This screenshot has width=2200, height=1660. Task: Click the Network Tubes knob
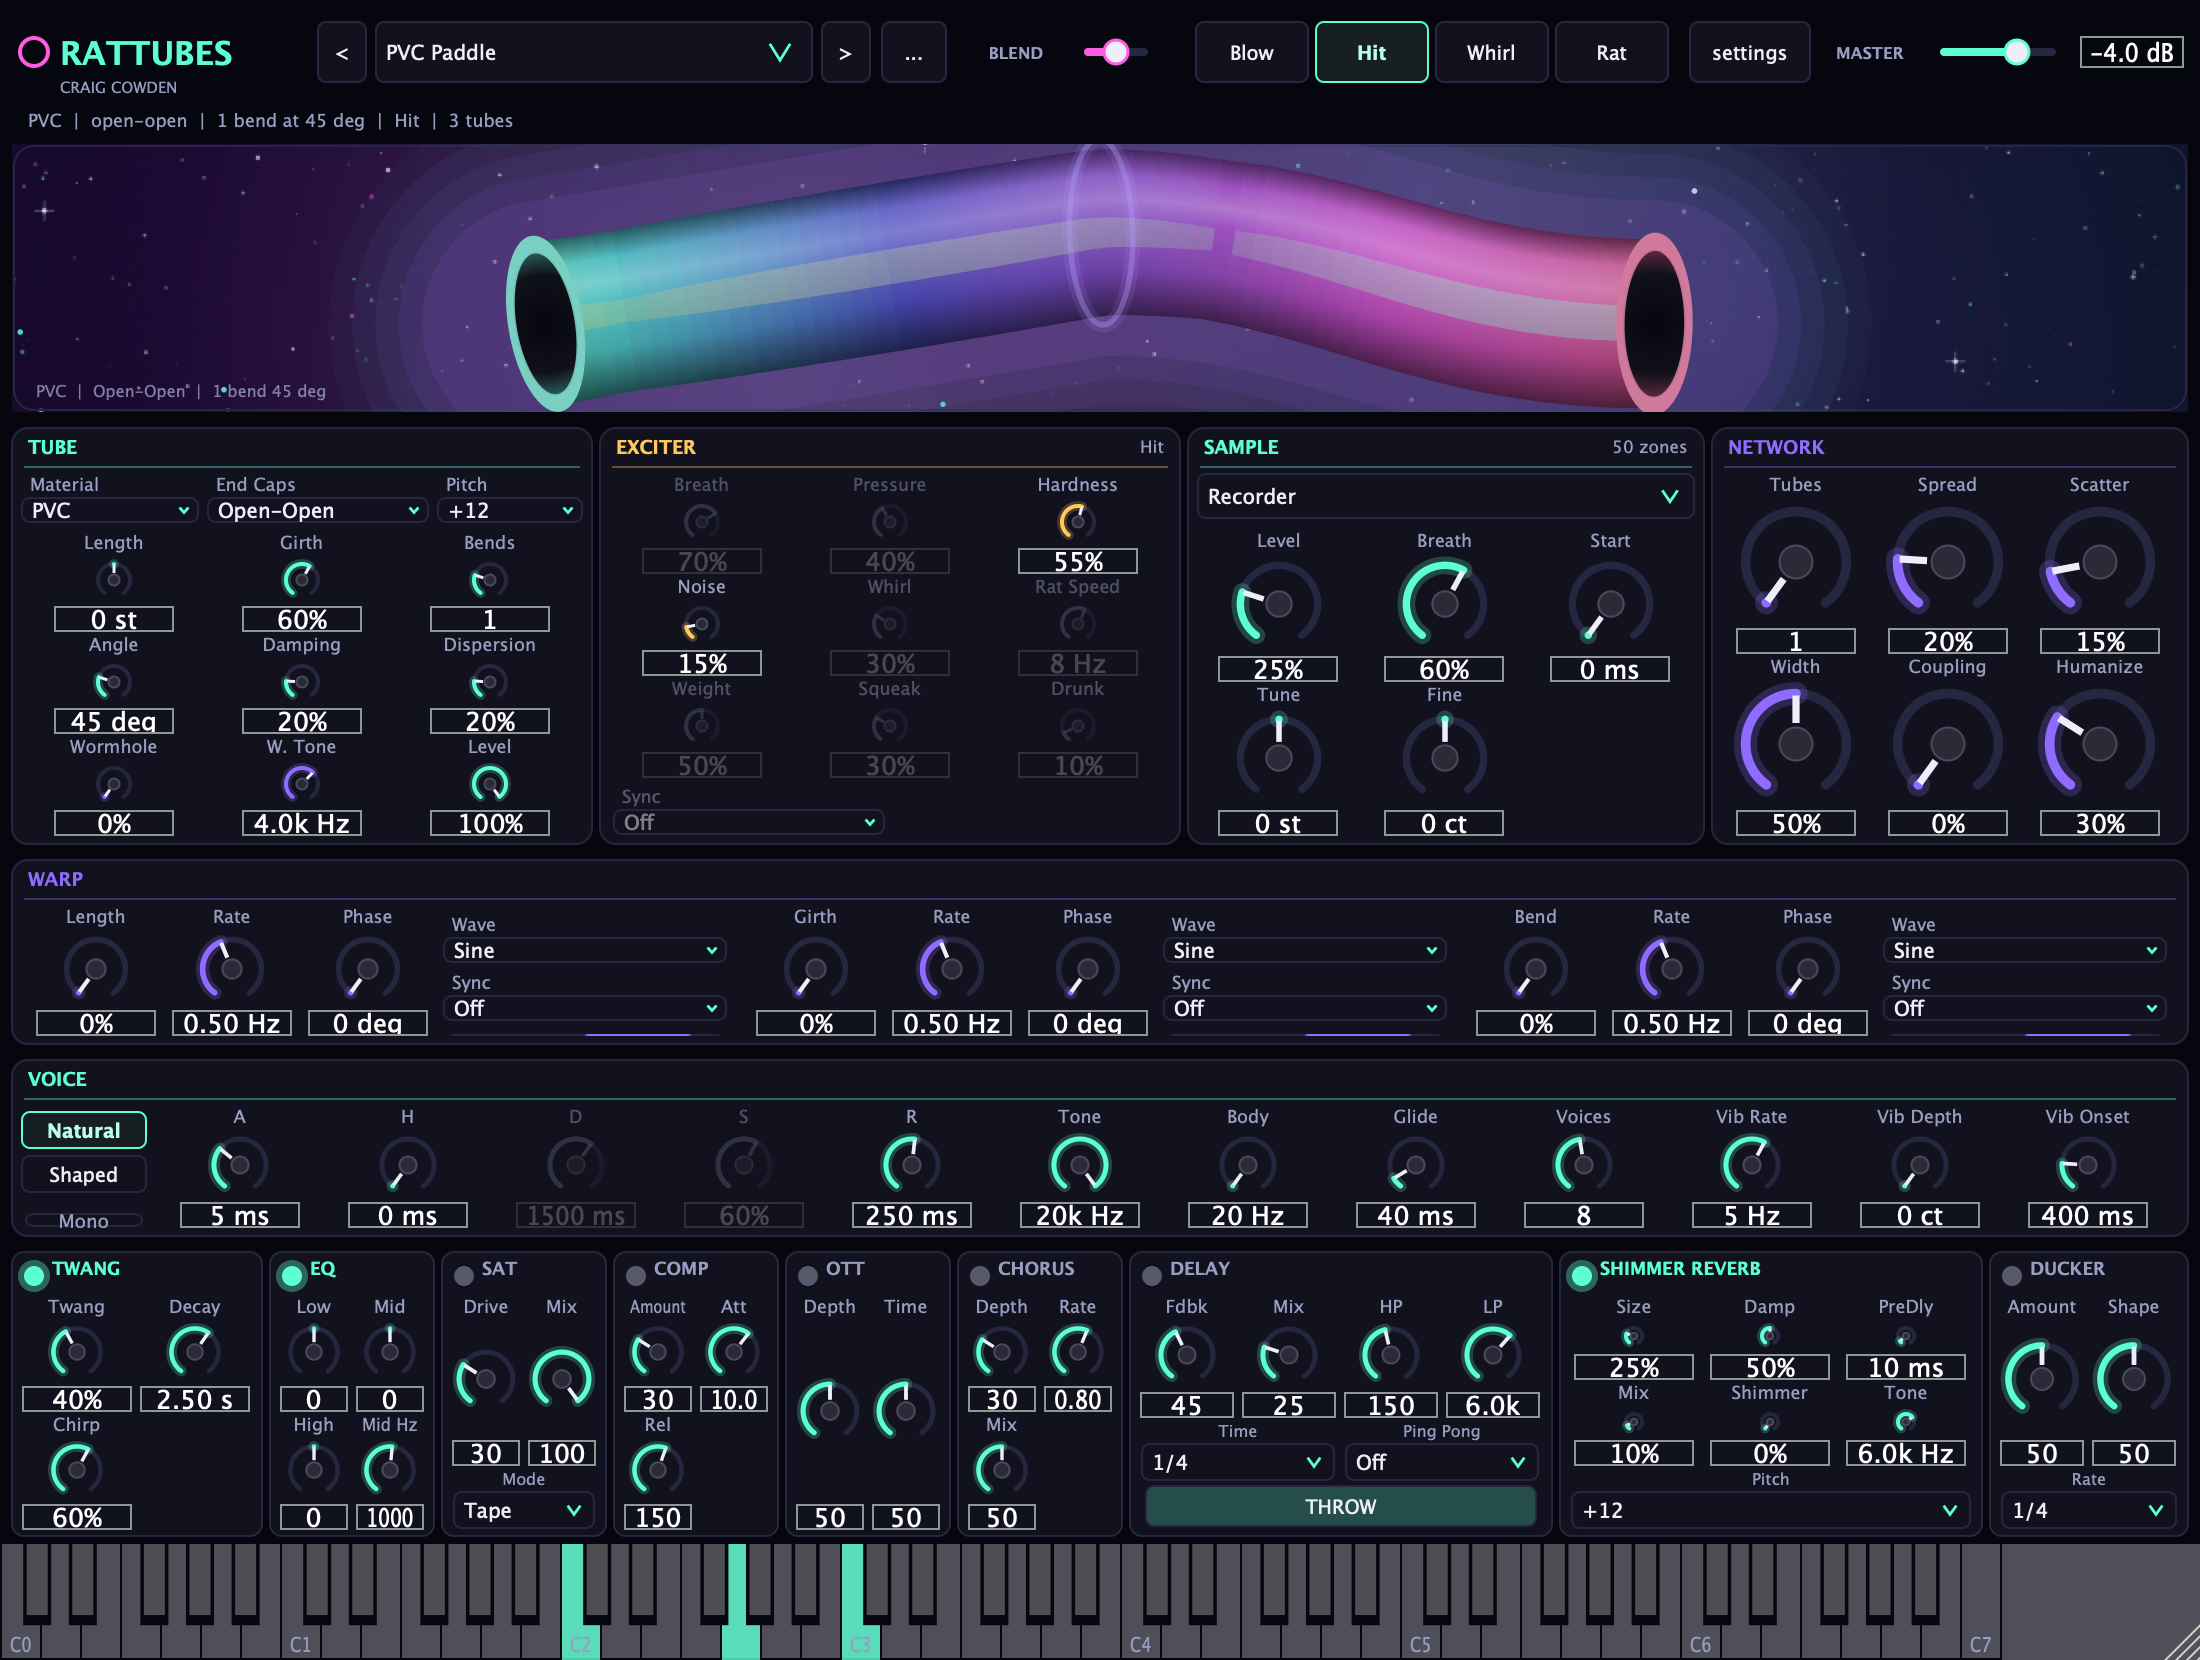point(1795,562)
